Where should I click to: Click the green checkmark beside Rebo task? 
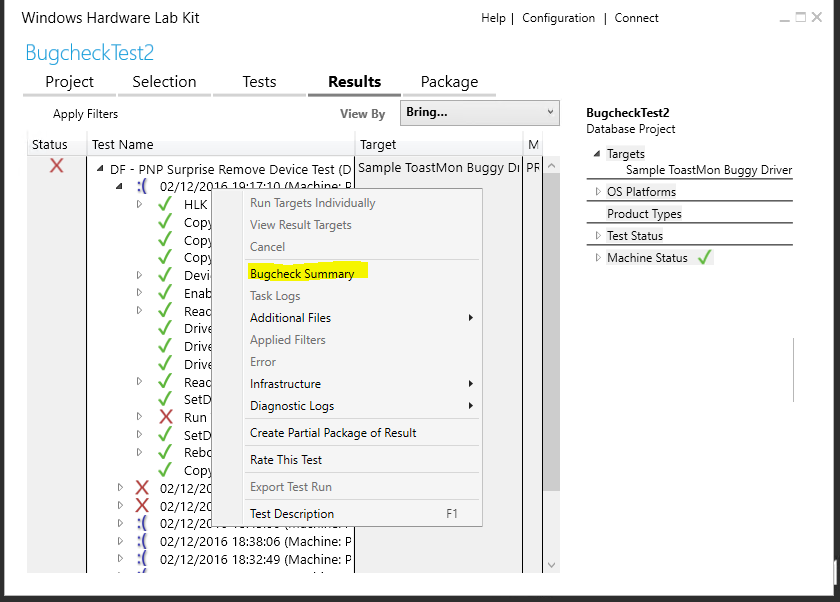tap(165, 452)
